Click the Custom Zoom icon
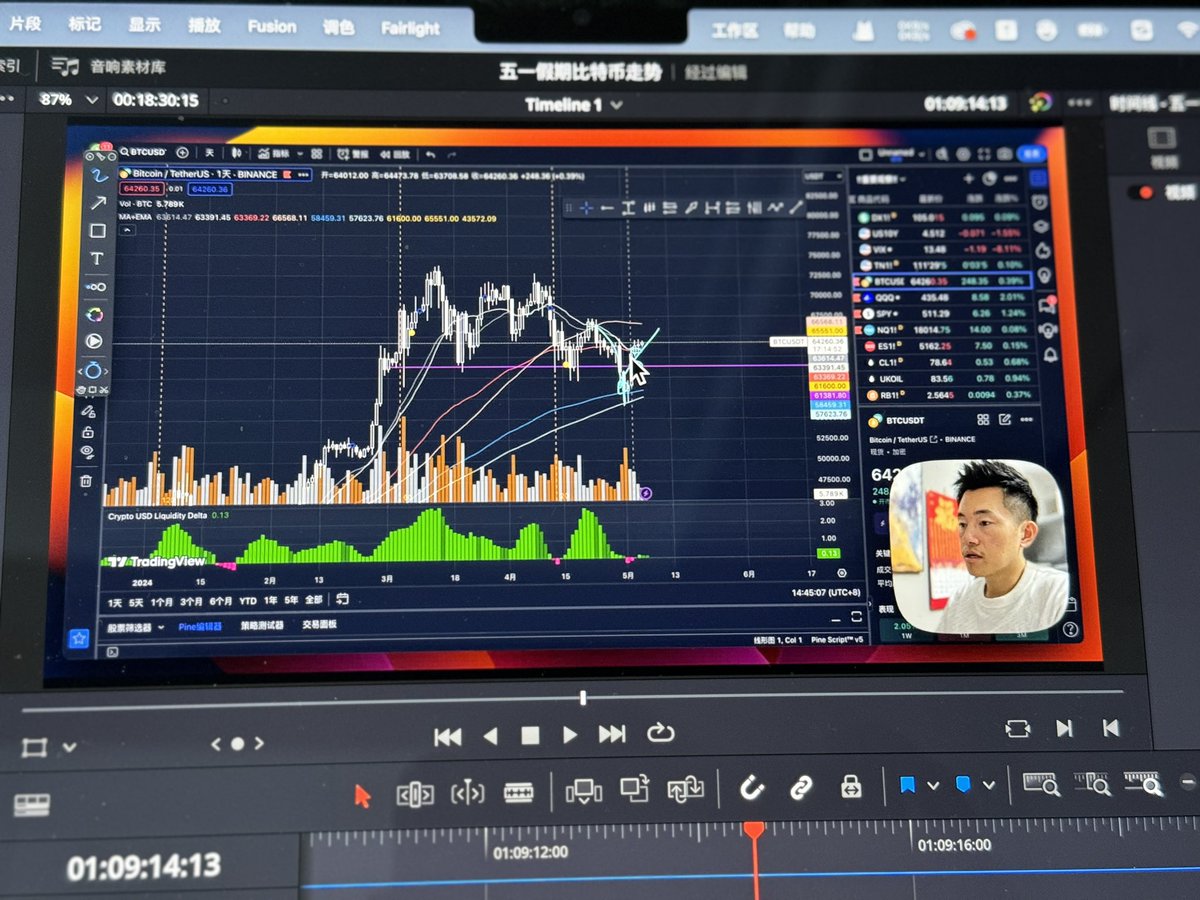 [1142, 781]
